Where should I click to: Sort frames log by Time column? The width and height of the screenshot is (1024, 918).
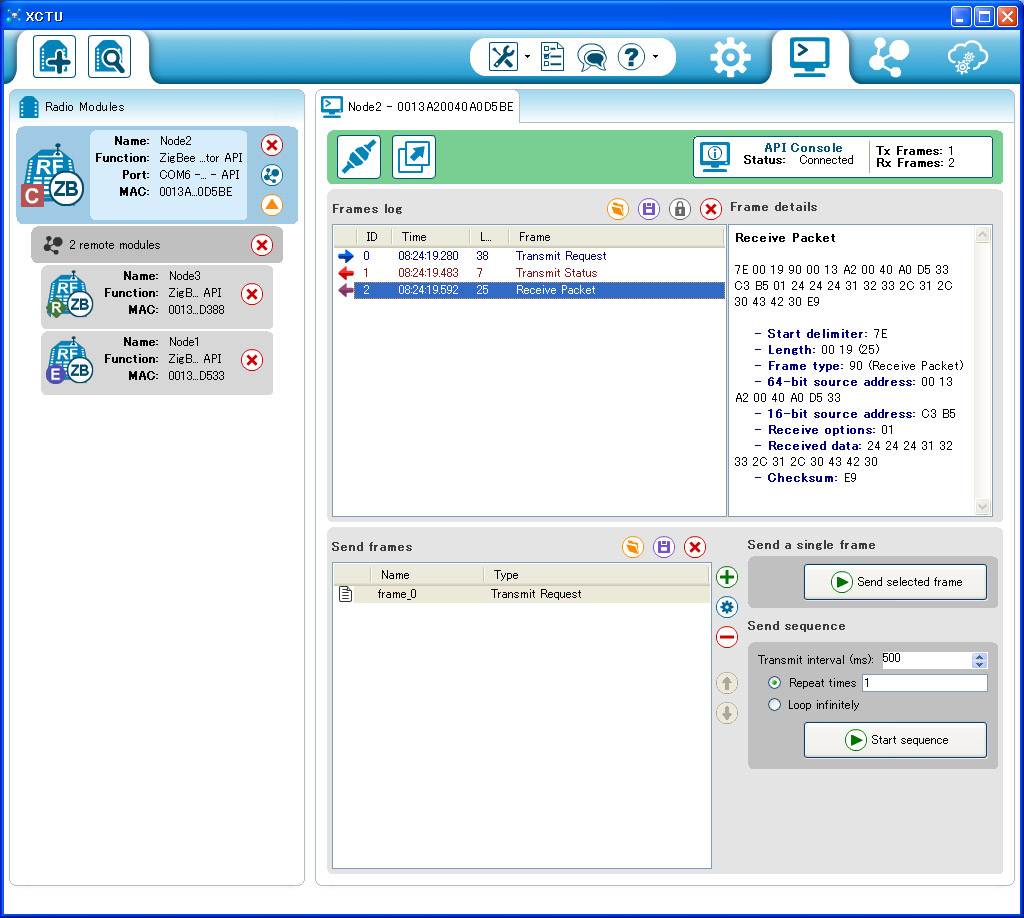pos(430,237)
